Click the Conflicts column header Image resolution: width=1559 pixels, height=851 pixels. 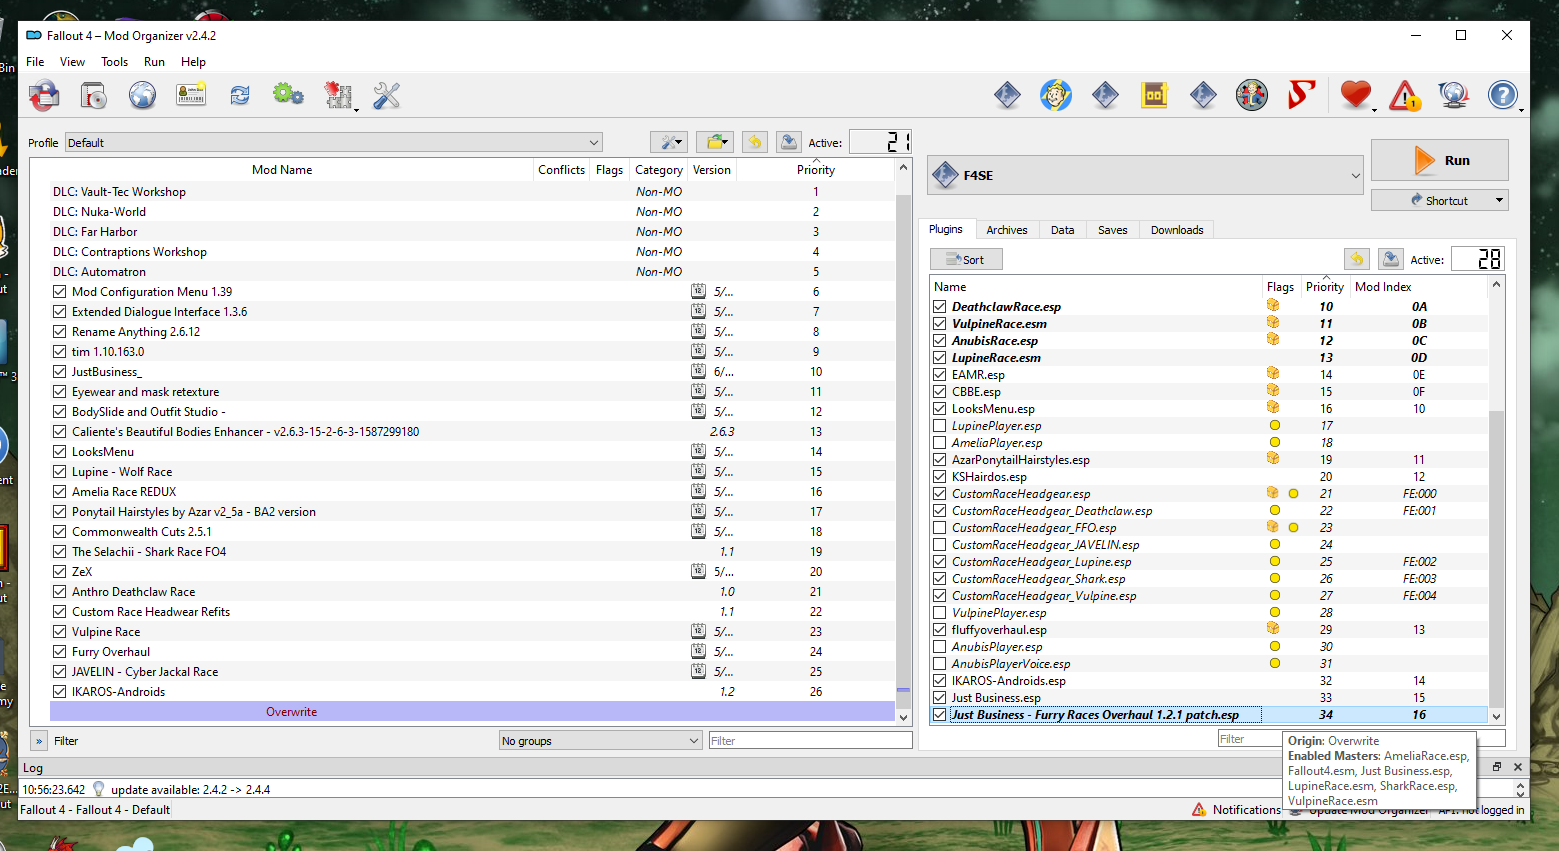(561, 170)
